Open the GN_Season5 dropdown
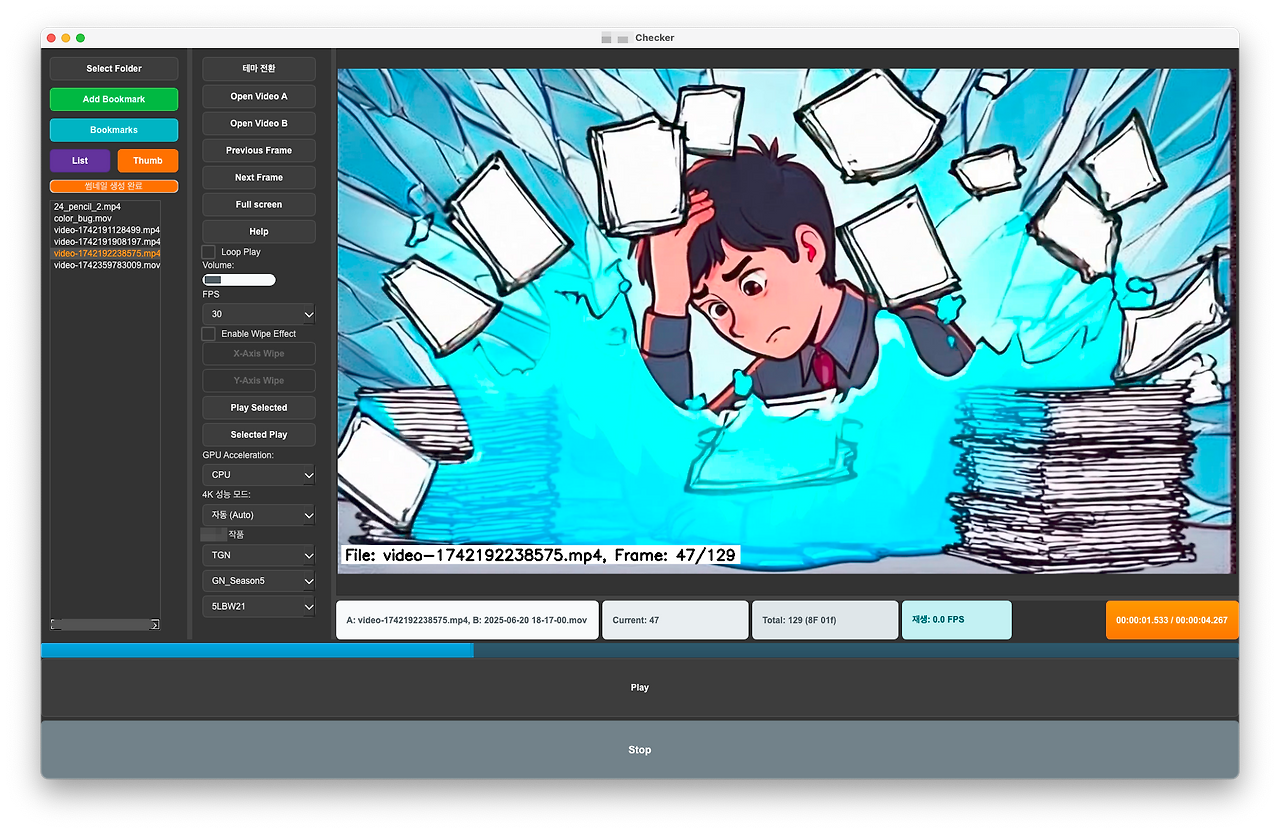This screenshot has width=1280, height=833. tap(259, 581)
